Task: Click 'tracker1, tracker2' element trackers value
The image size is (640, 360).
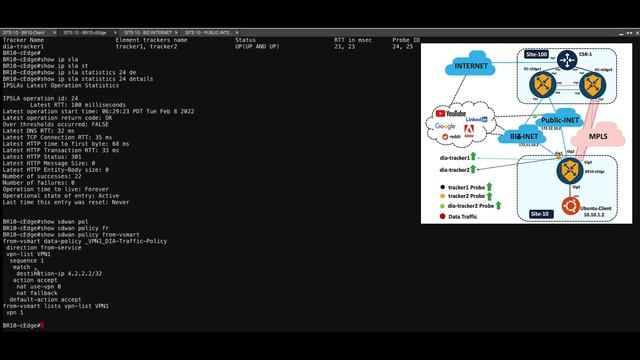Action: point(147,47)
